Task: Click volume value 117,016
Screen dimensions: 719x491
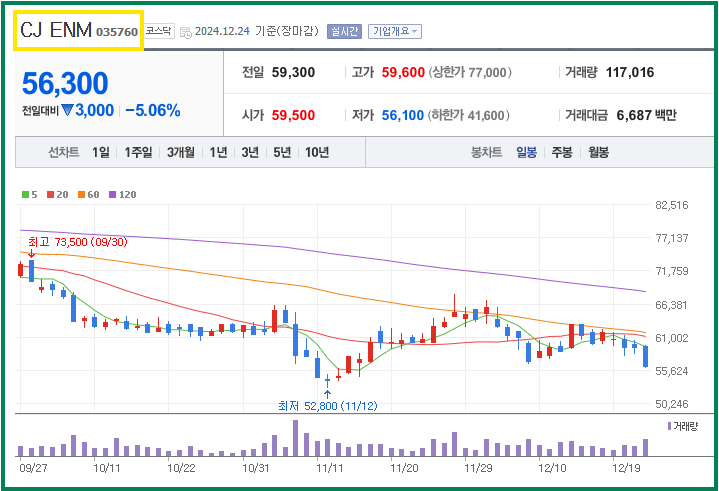Action: [x=630, y=72]
